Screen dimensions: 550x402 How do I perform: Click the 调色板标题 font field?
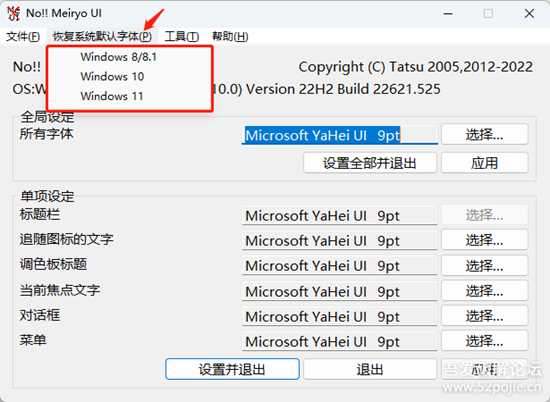340,266
